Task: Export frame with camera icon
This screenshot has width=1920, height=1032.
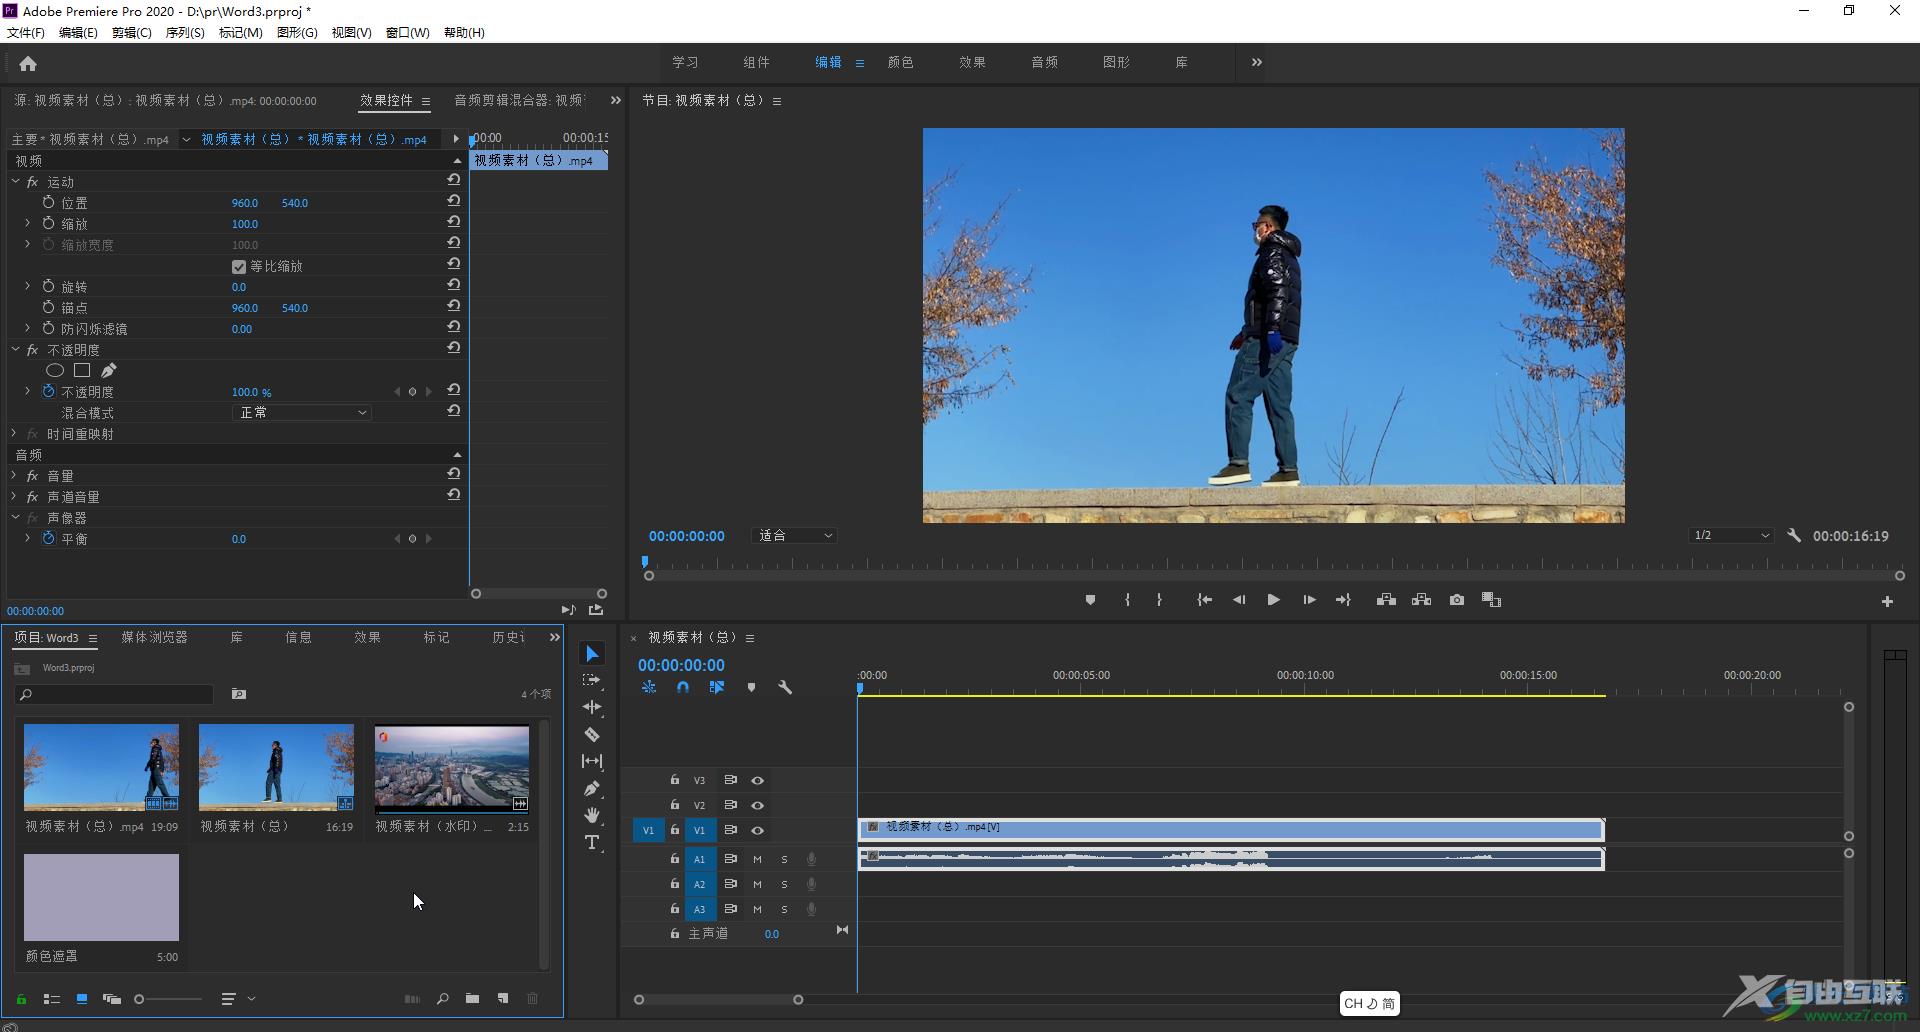Action: click(x=1457, y=600)
